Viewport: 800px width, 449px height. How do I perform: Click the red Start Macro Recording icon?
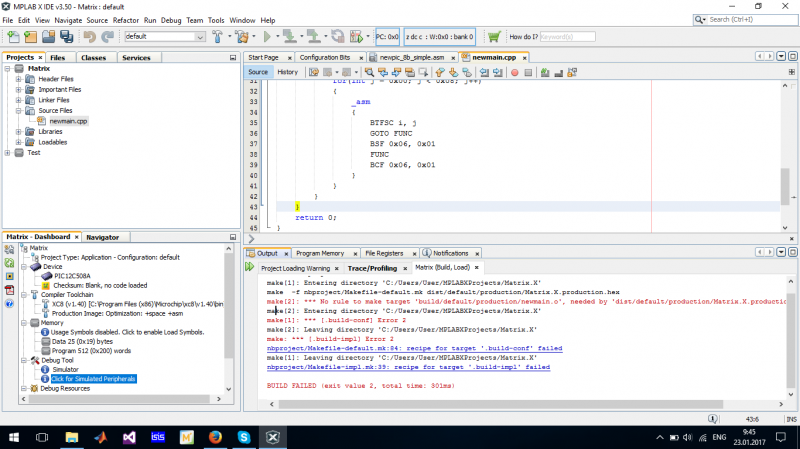(514, 72)
